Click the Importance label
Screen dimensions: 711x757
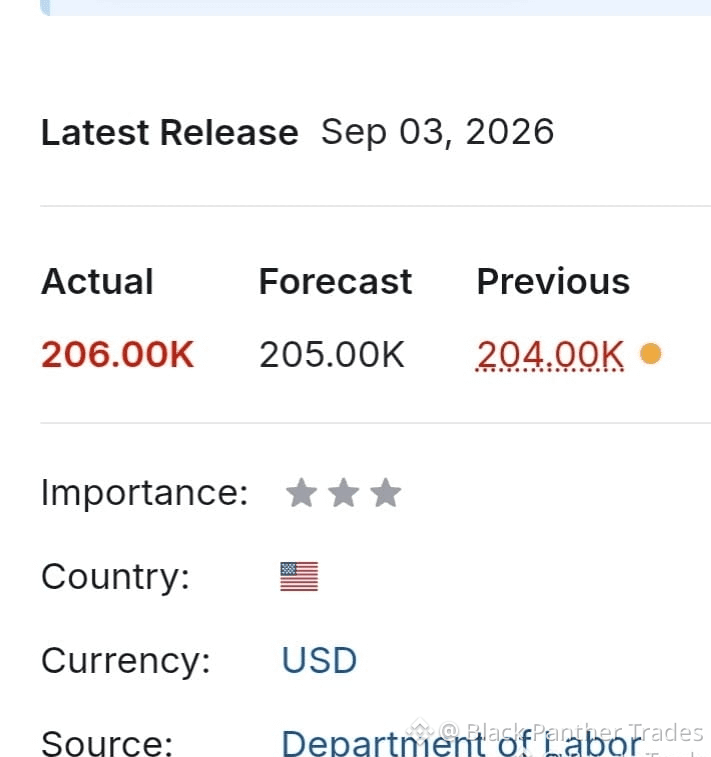(144, 493)
